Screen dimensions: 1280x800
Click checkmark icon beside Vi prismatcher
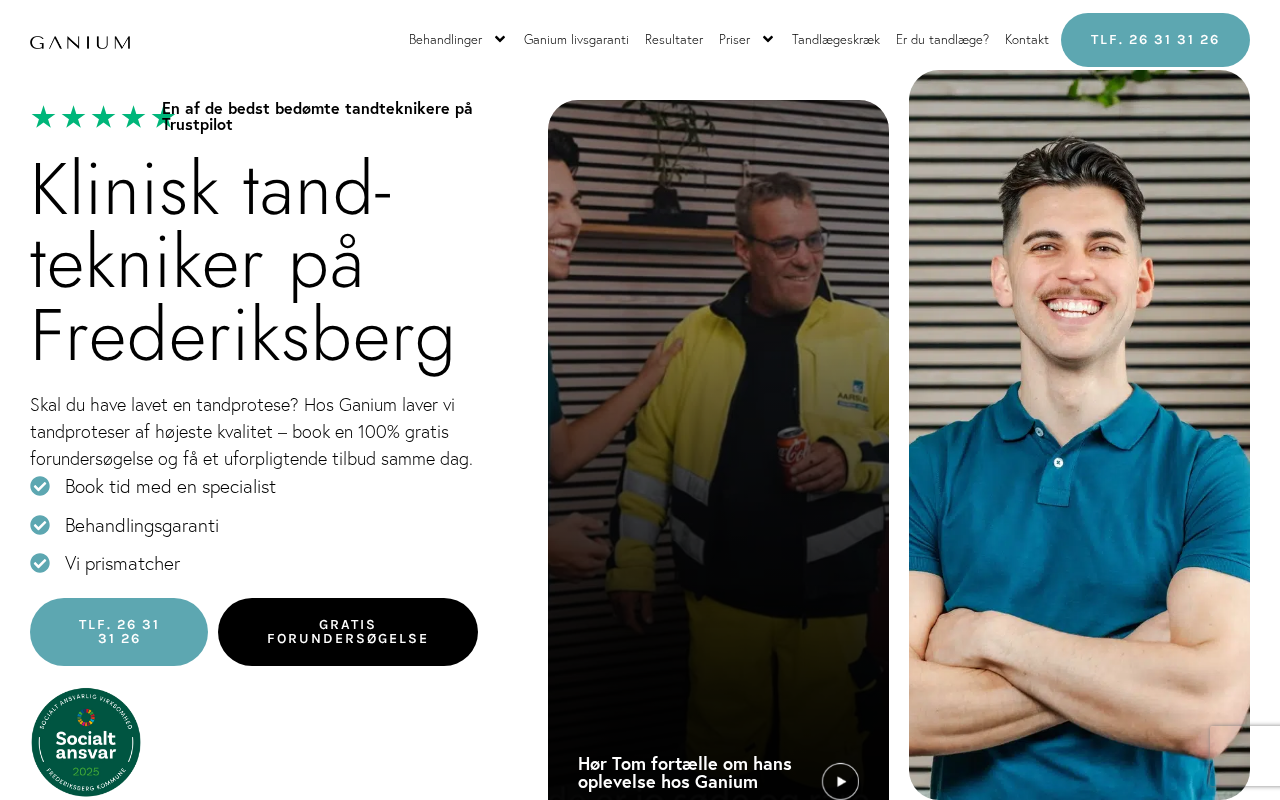point(40,563)
